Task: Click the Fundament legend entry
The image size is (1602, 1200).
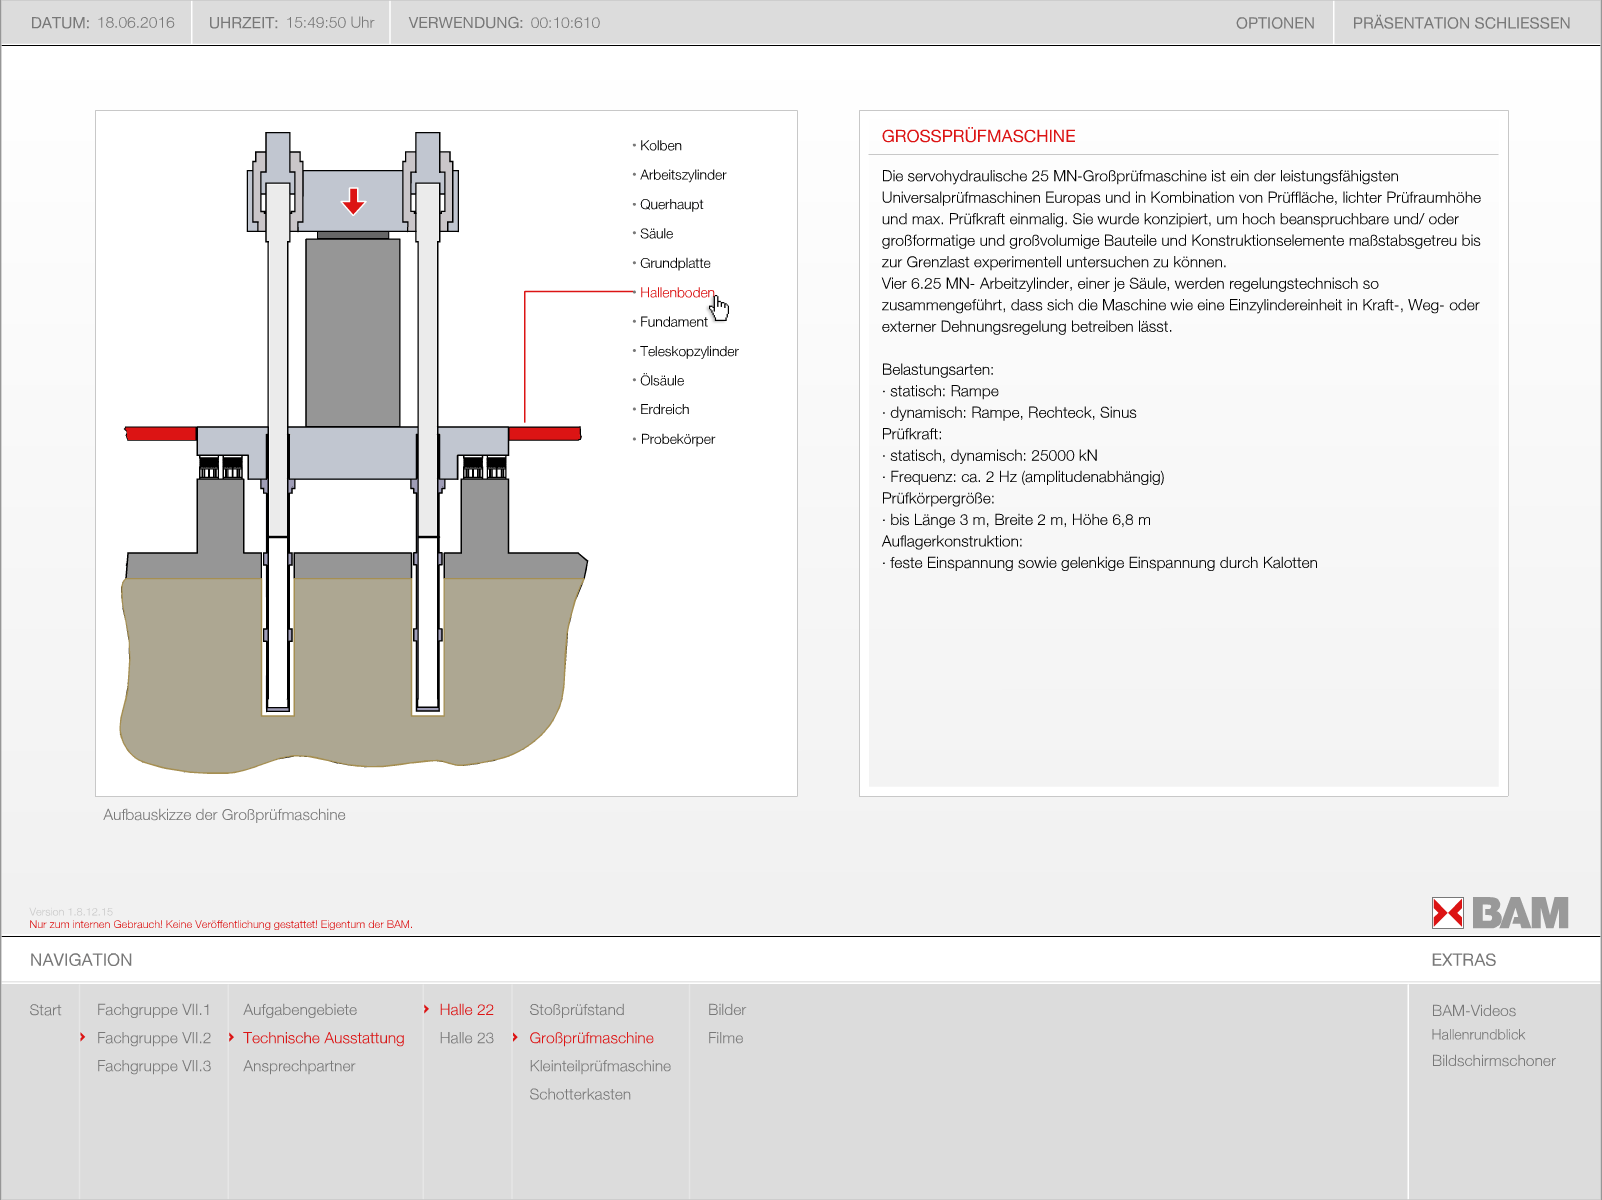Action: click(673, 322)
